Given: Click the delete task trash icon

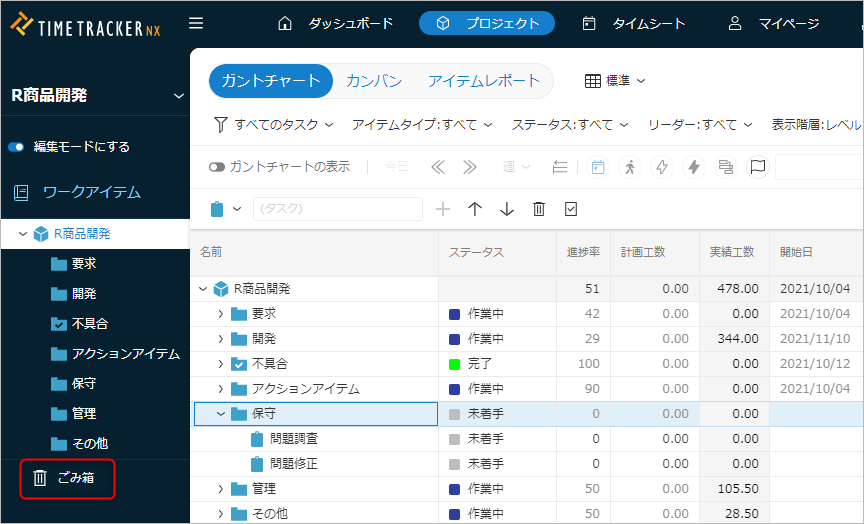Looking at the screenshot, I should tap(539, 209).
